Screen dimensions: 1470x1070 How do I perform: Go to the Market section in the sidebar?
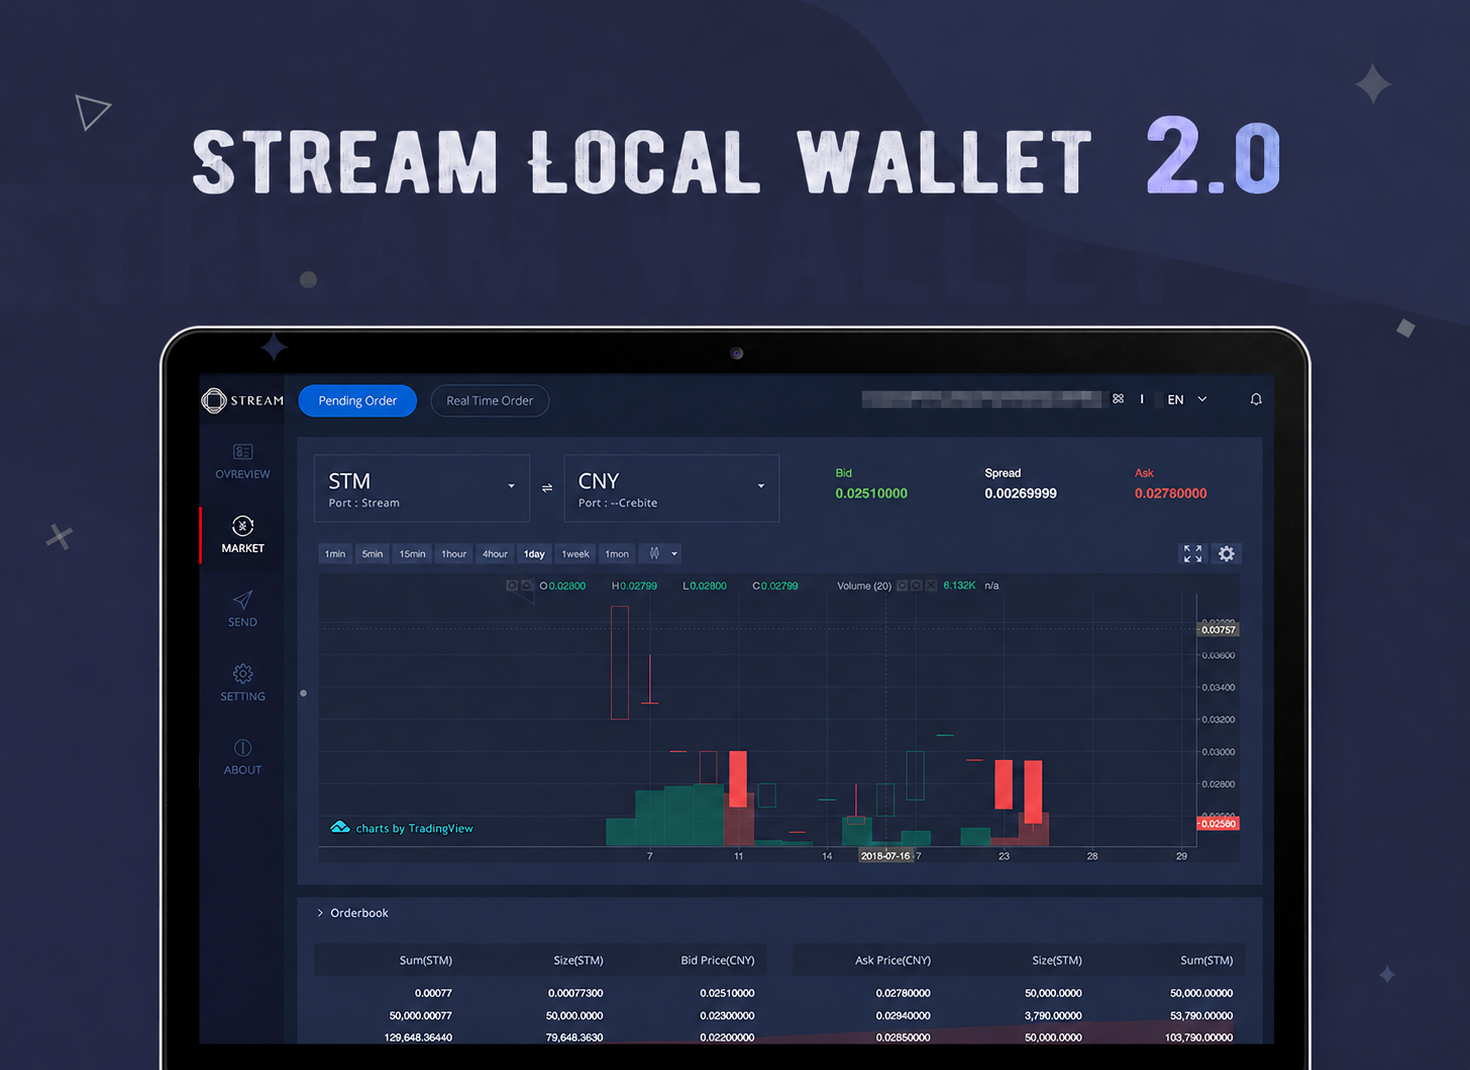pos(242,535)
